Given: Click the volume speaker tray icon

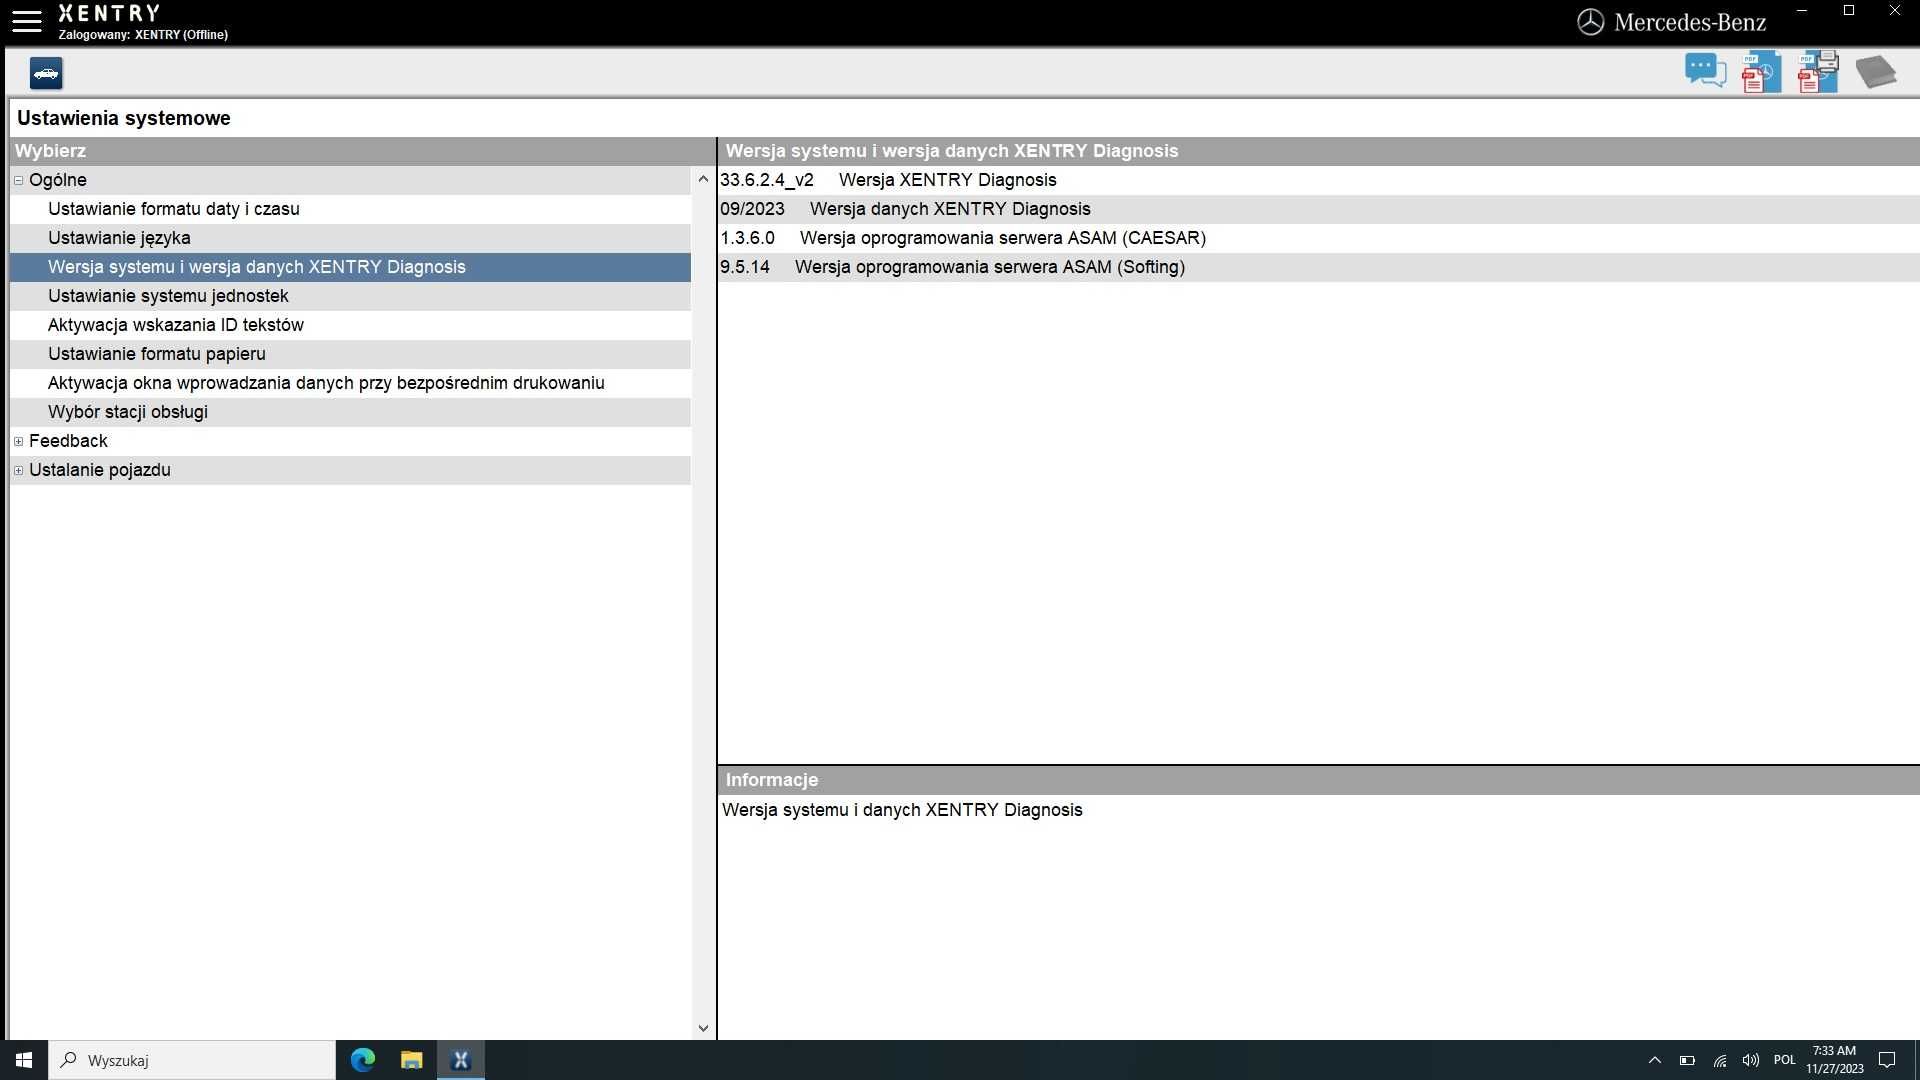Looking at the screenshot, I should pos(1751,1060).
